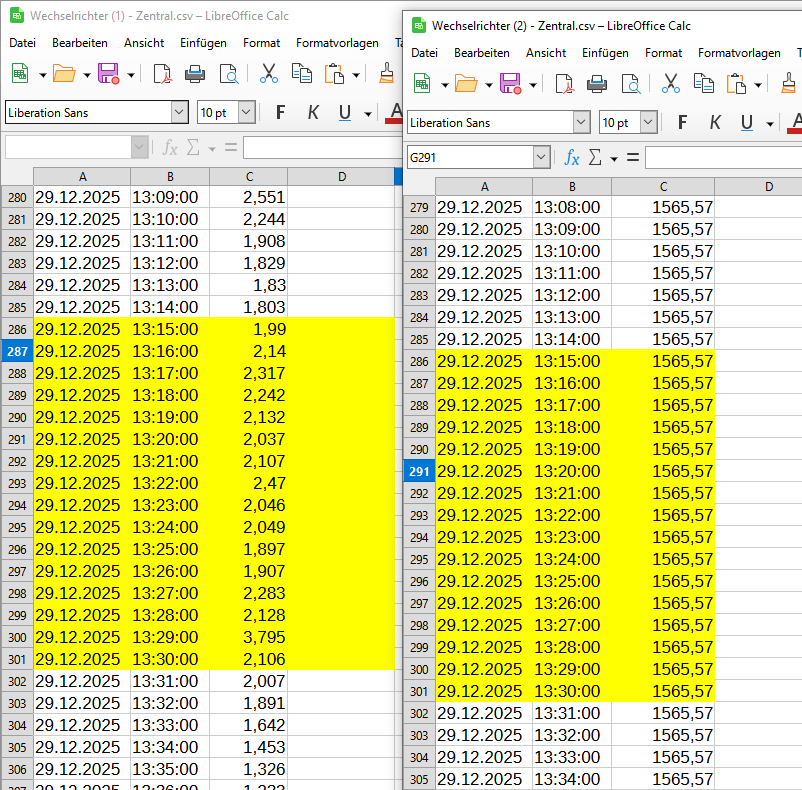Image resolution: width=802 pixels, height=790 pixels.
Task: Click the Cut scissors icon in Wechselrichter (2) window
Action: tap(671, 83)
